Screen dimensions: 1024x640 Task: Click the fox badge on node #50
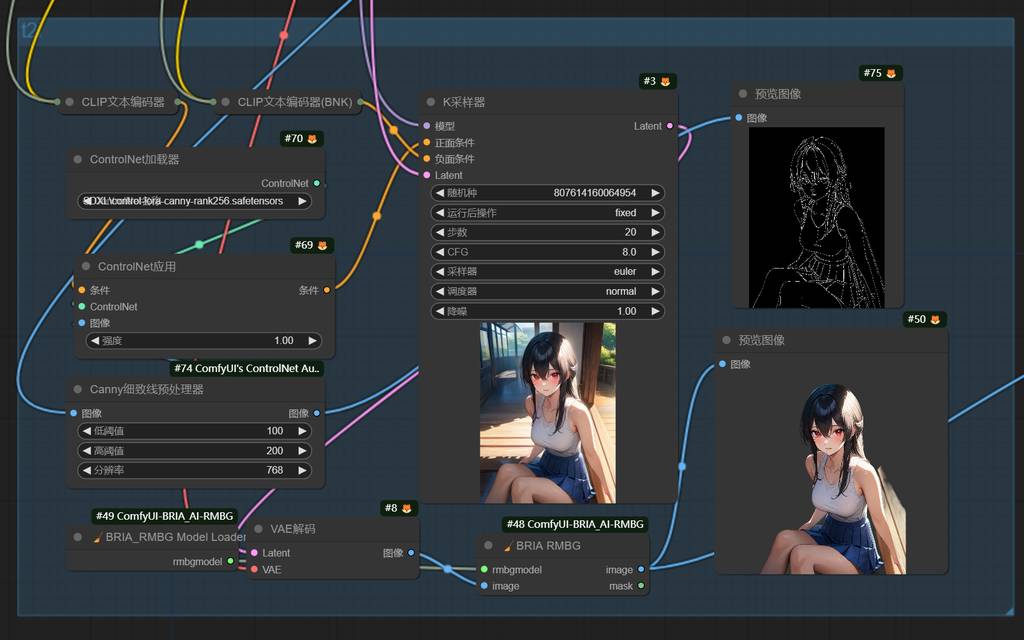click(935, 319)
